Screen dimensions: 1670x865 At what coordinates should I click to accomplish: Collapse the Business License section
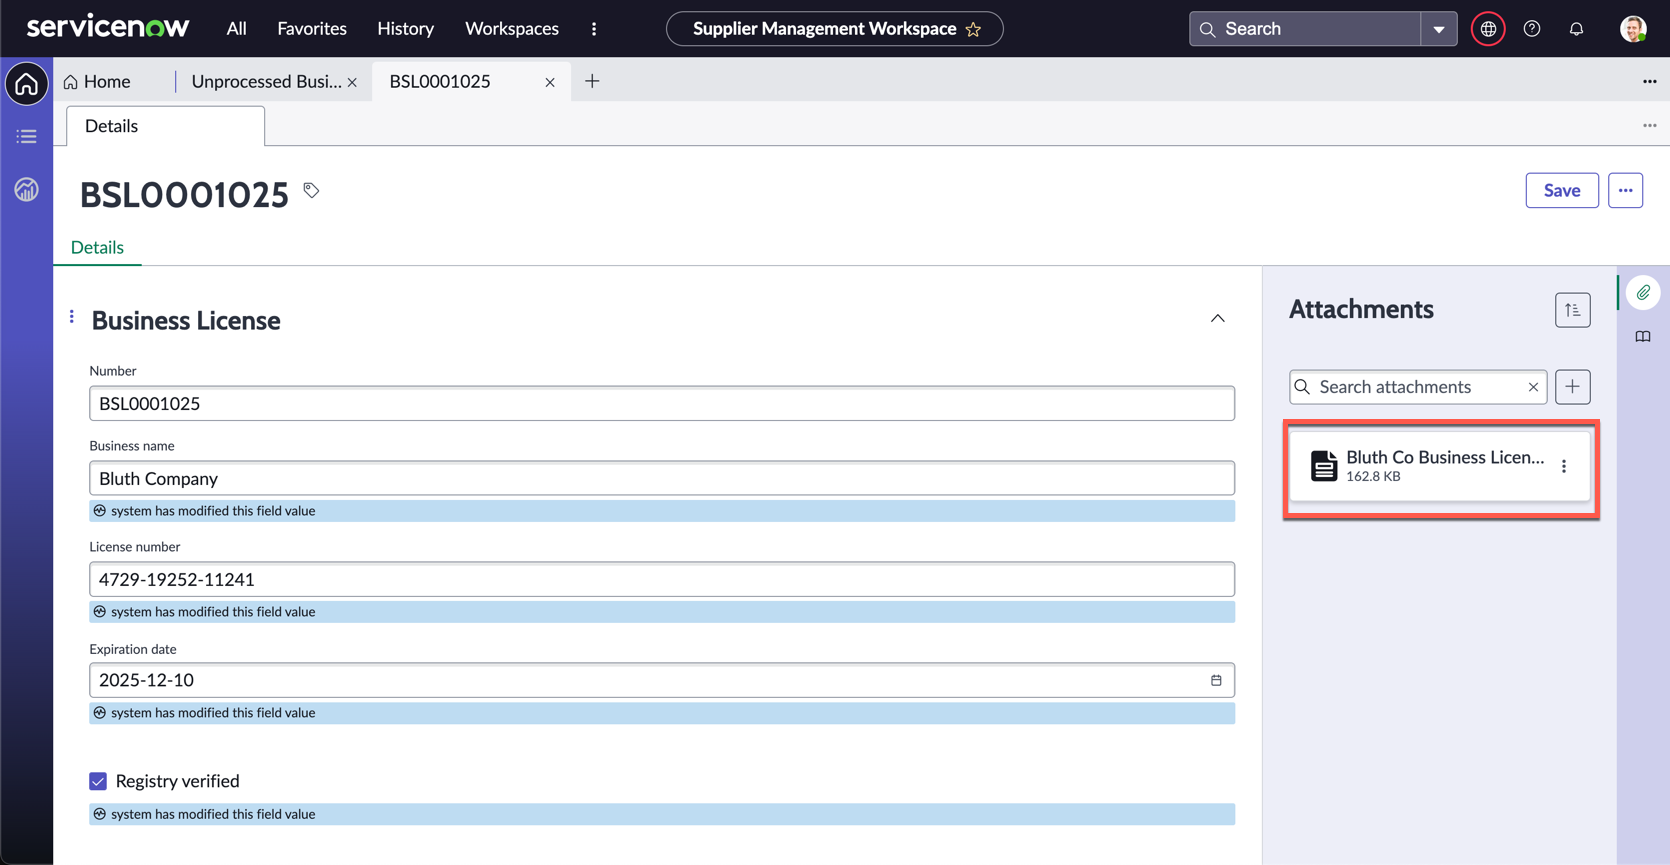(1217, 319)
